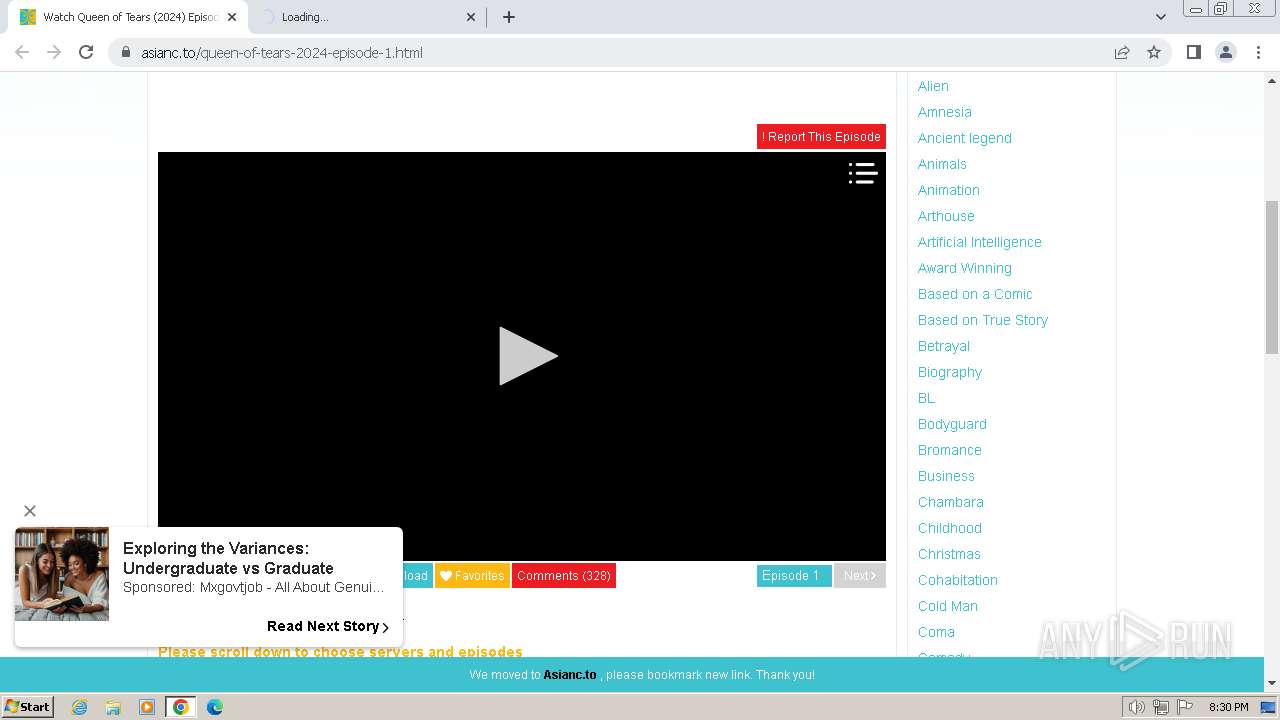Focus the address bar URL
1280x720 pixels.
click(282, 53)
